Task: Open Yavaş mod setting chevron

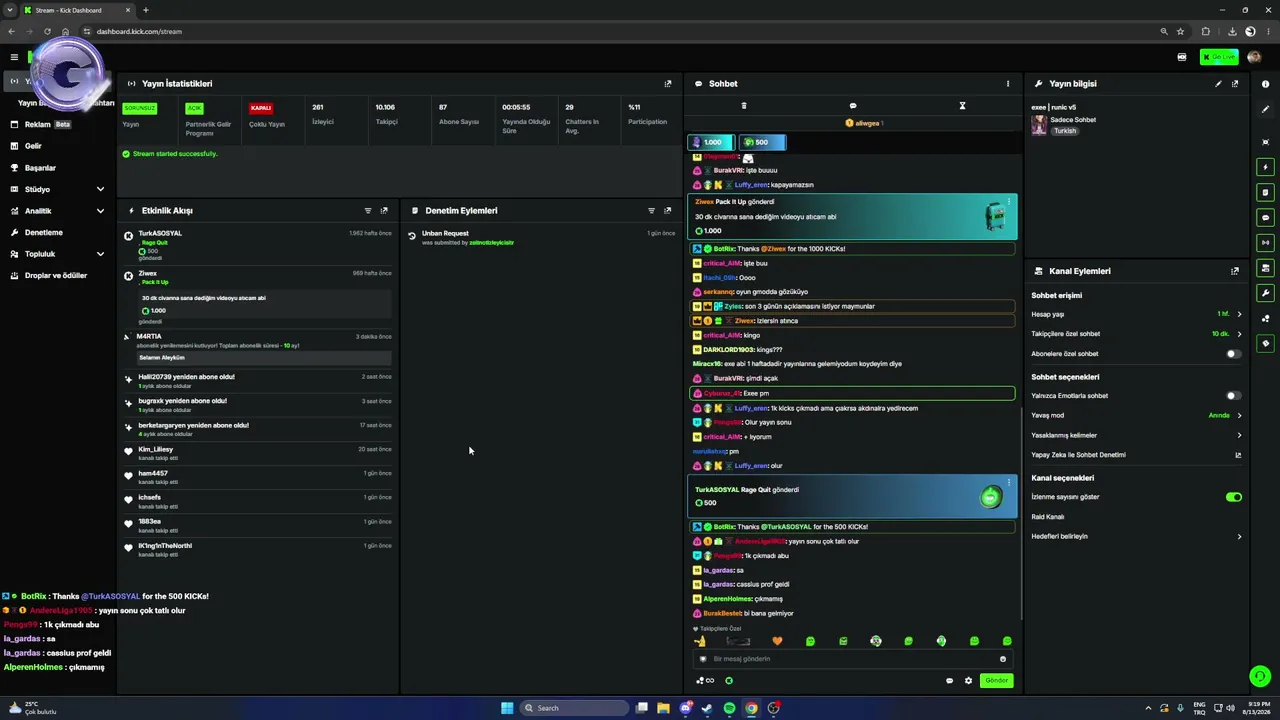Action: pyautogui.click(x=1239, y=415)
